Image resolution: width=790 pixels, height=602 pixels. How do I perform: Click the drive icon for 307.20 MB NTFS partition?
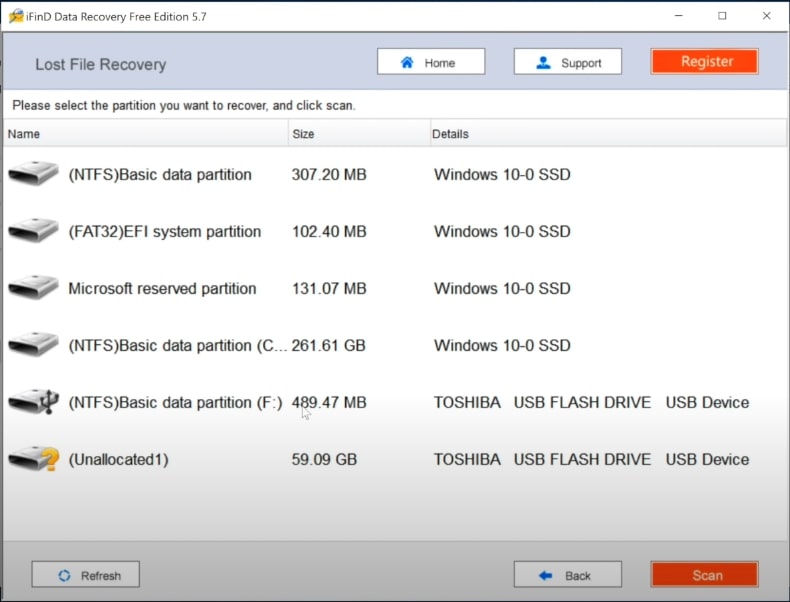pyautogui.click(x=34, y=175)
